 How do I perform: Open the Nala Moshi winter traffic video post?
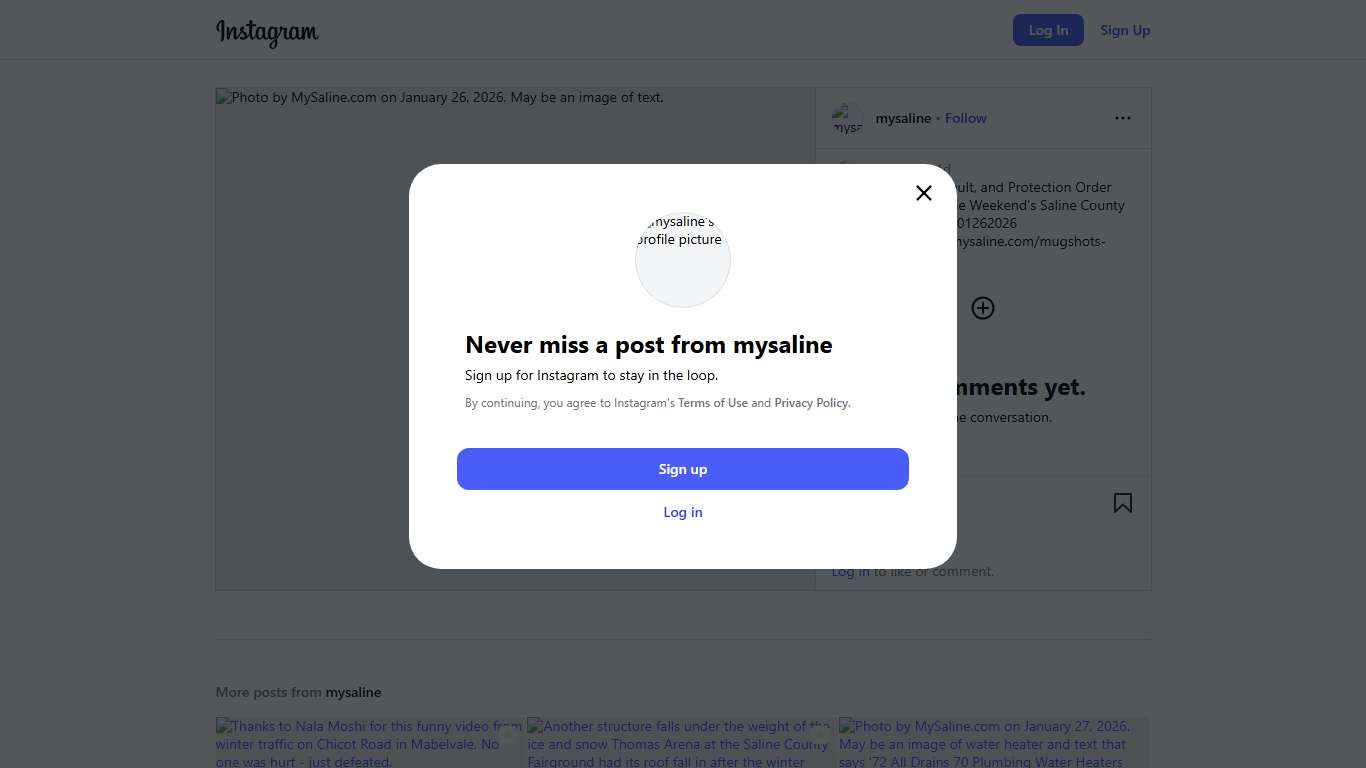pos(369,743)
